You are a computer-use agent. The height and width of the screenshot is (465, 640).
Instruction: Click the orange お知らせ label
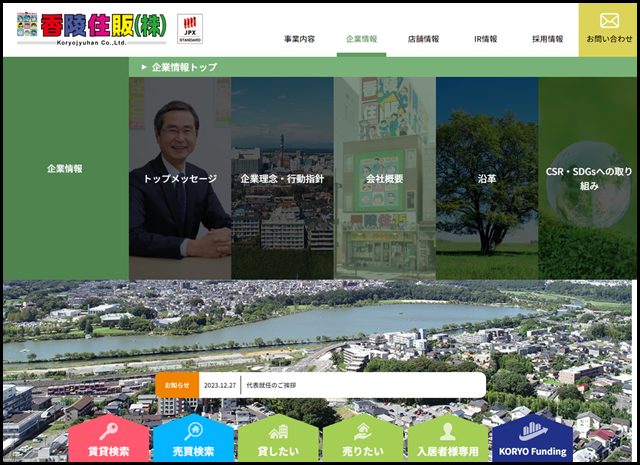click(177, 385)
